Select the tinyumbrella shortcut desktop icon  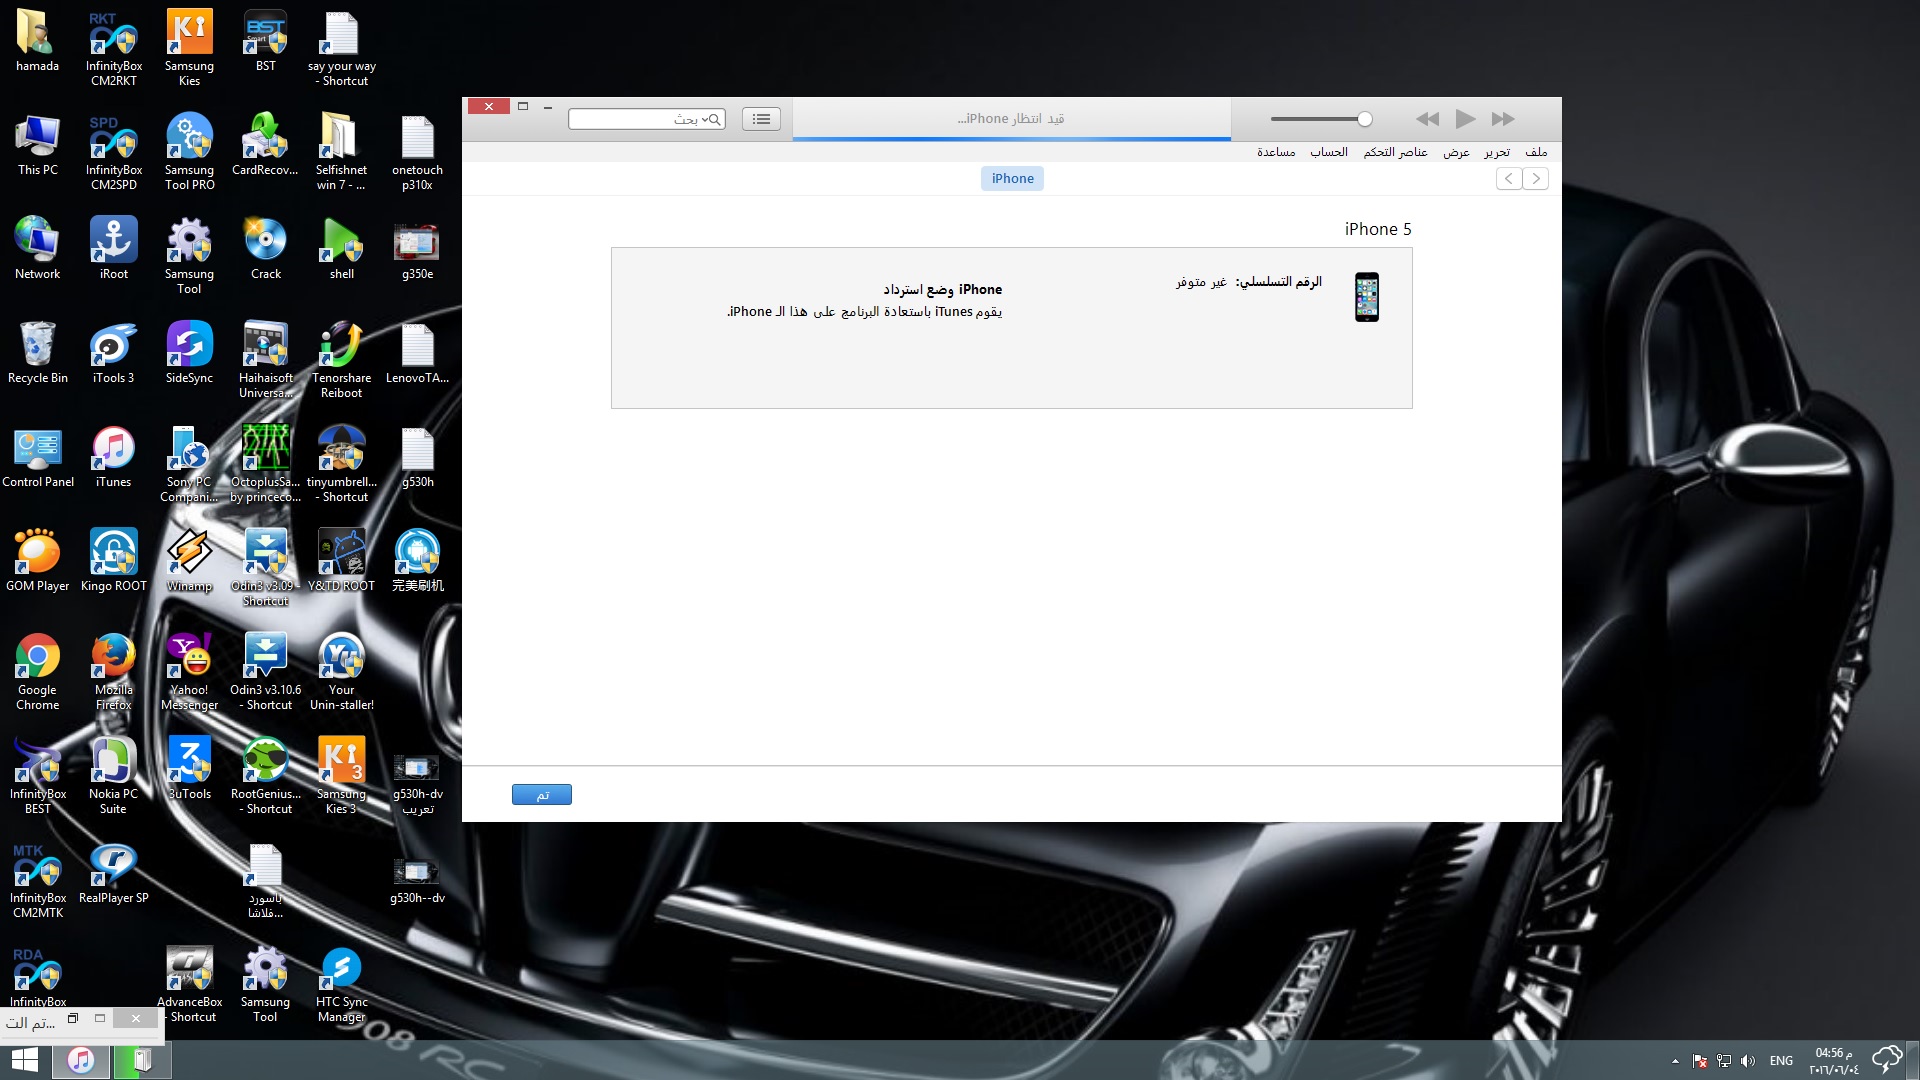341,464
